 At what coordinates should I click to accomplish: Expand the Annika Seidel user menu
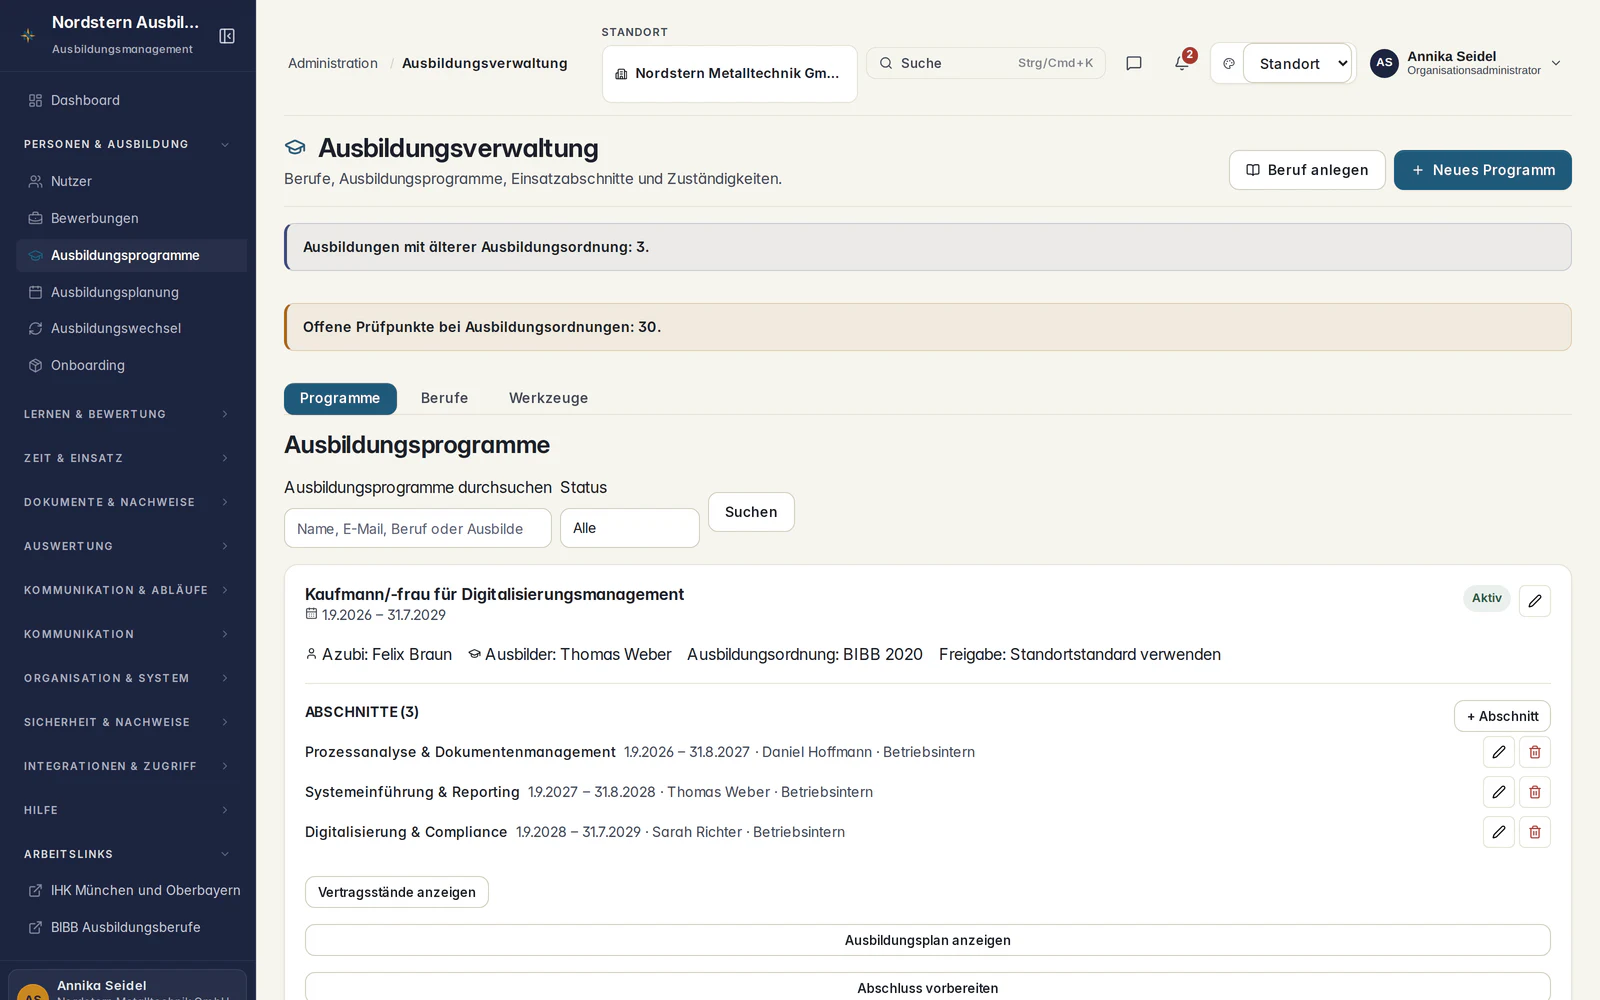coord(1466,63)
